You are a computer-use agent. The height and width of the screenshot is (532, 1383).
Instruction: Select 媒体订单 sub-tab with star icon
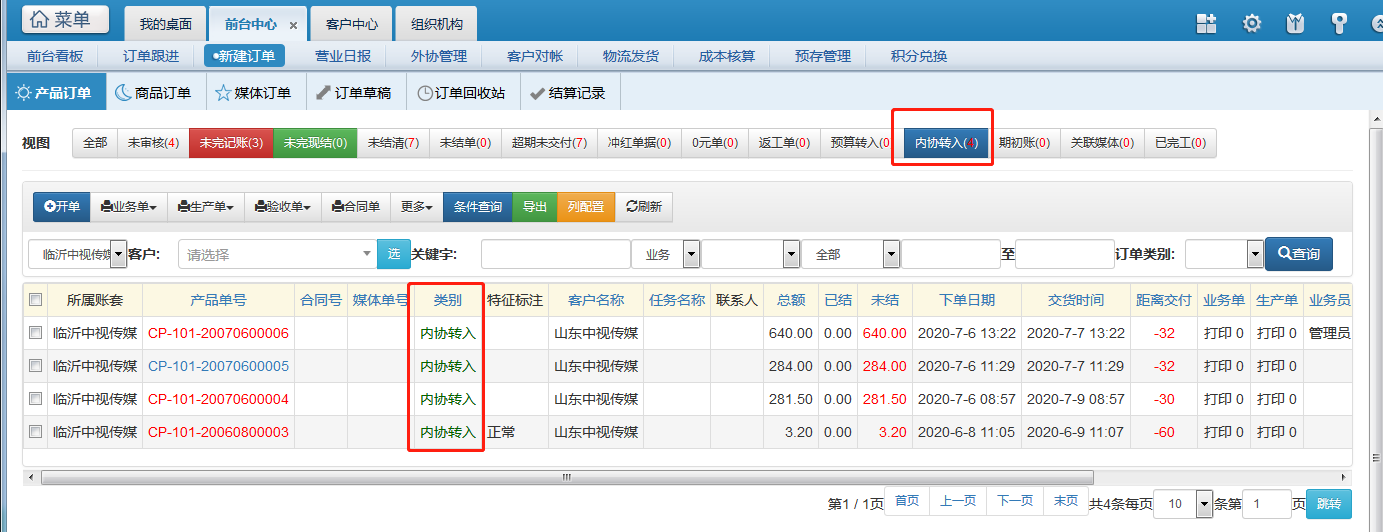[x=254, y=93]
